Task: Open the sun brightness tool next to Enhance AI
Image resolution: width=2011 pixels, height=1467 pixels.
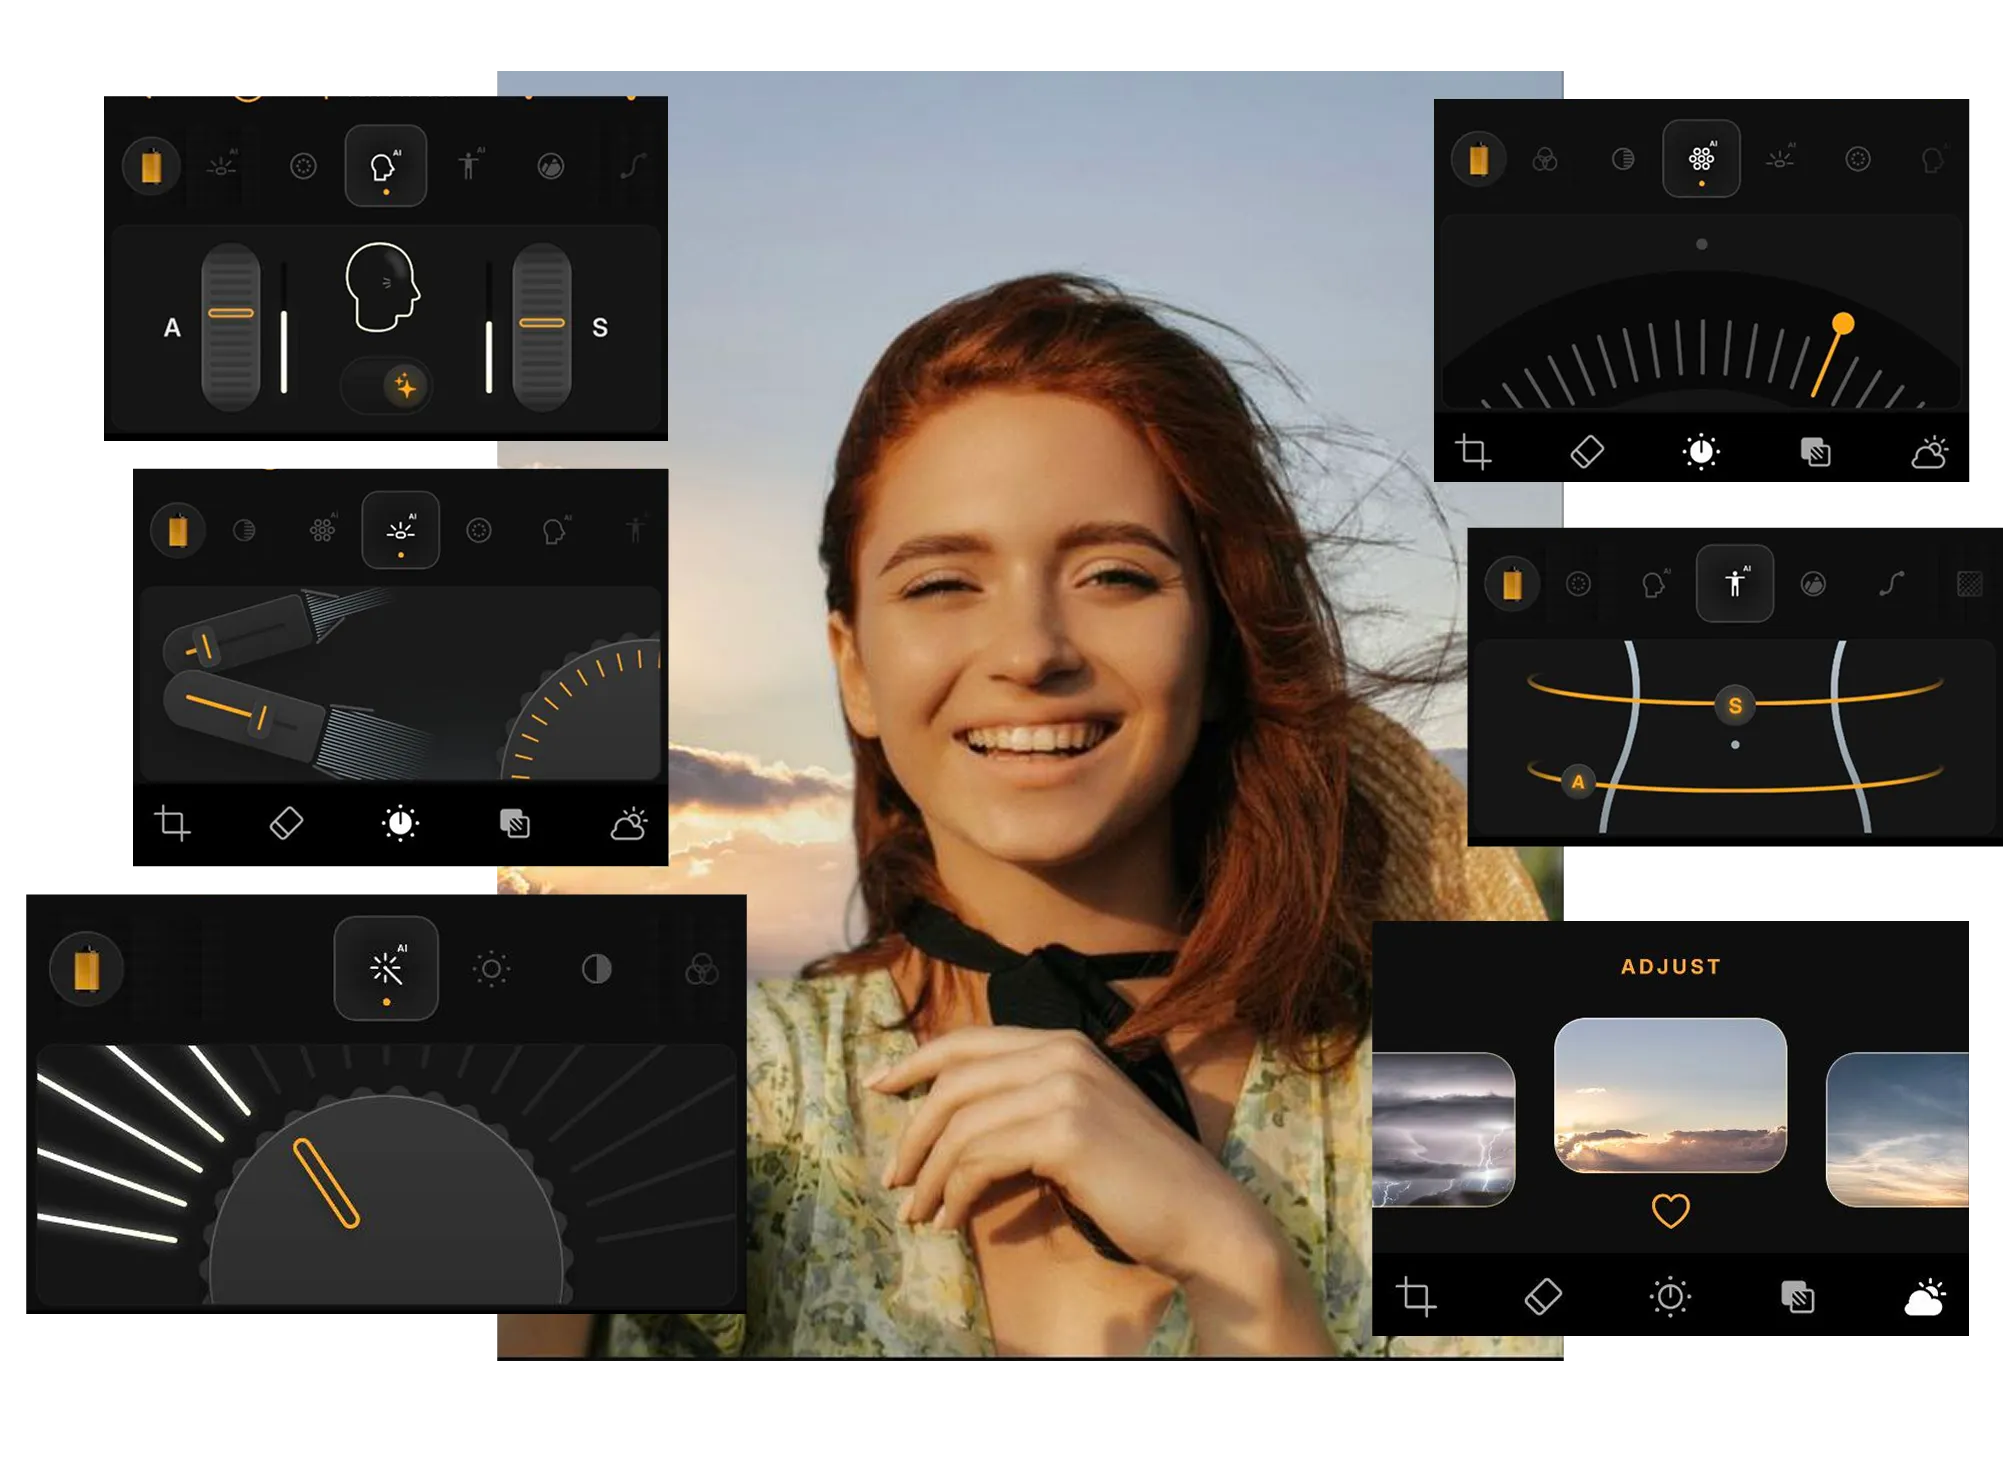Action: 491,968
